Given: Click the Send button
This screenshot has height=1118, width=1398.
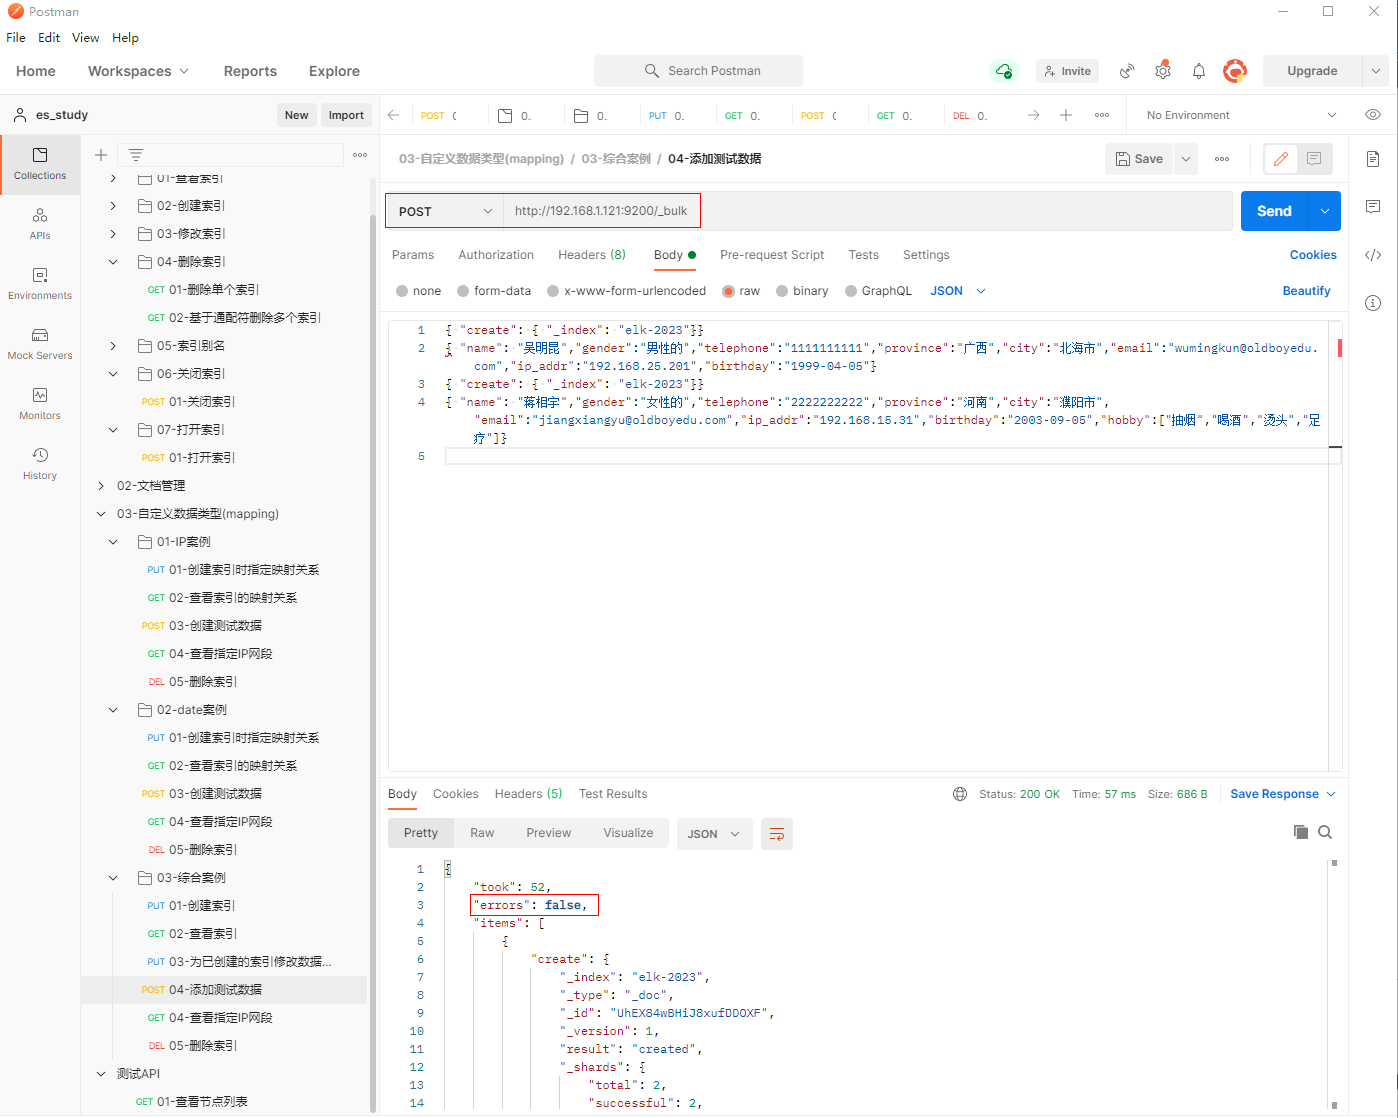Looking at the screenshot, I should click(1274, 211).
